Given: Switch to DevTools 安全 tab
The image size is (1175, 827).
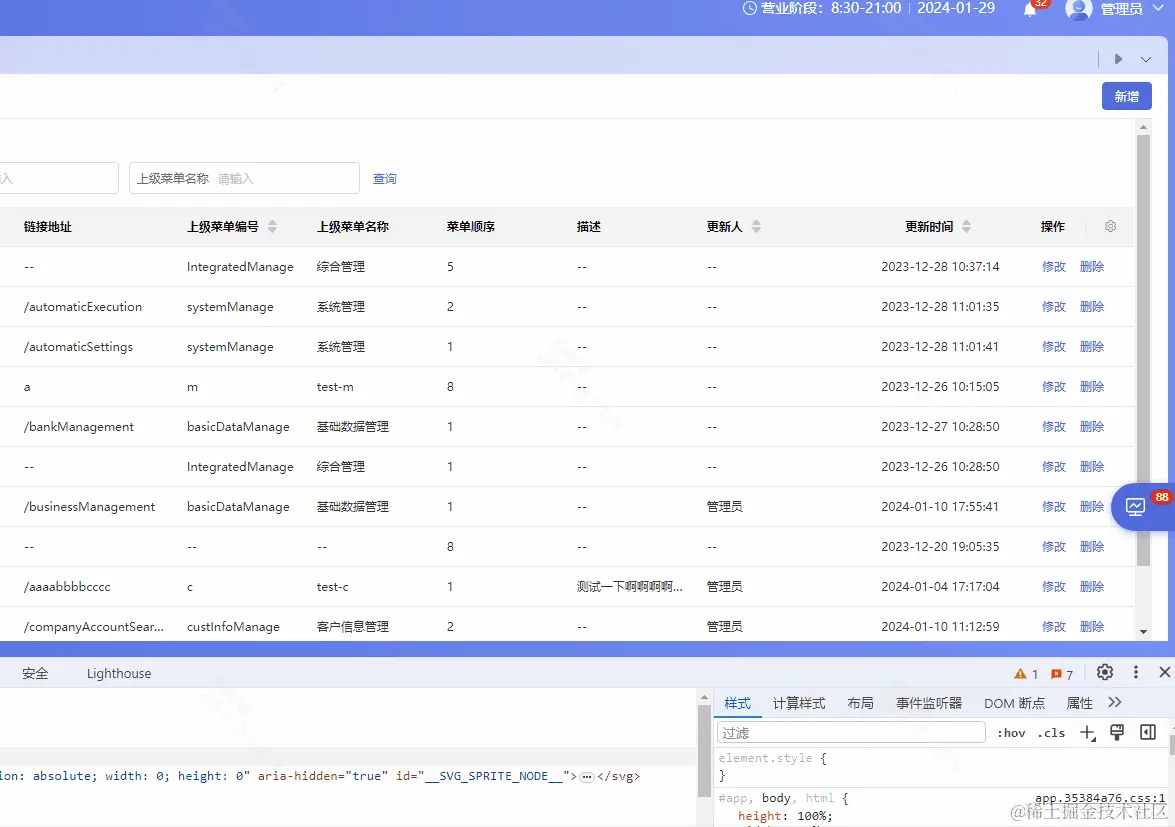Looking at the screenshot, I should [34, 673].
